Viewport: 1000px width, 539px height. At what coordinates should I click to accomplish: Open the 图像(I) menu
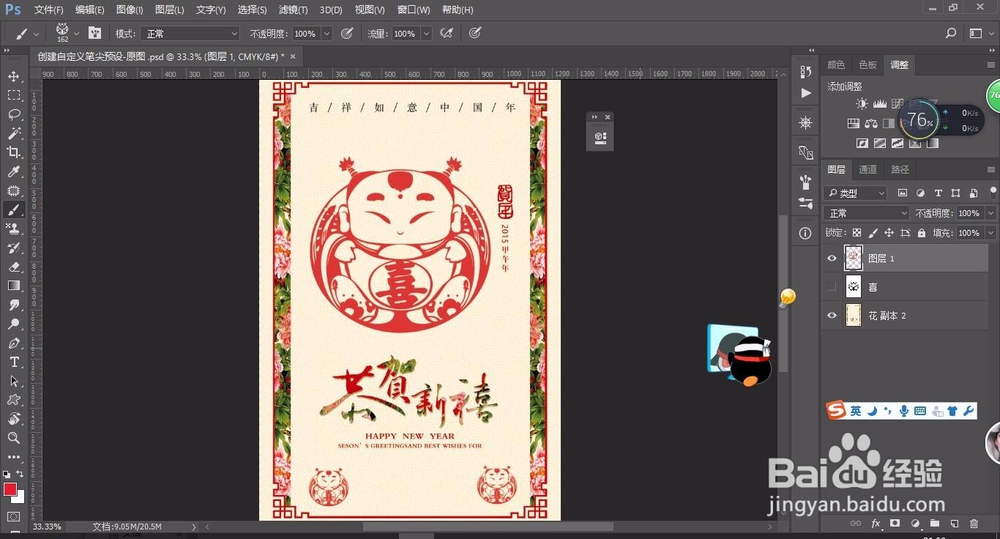pos(130,10)
